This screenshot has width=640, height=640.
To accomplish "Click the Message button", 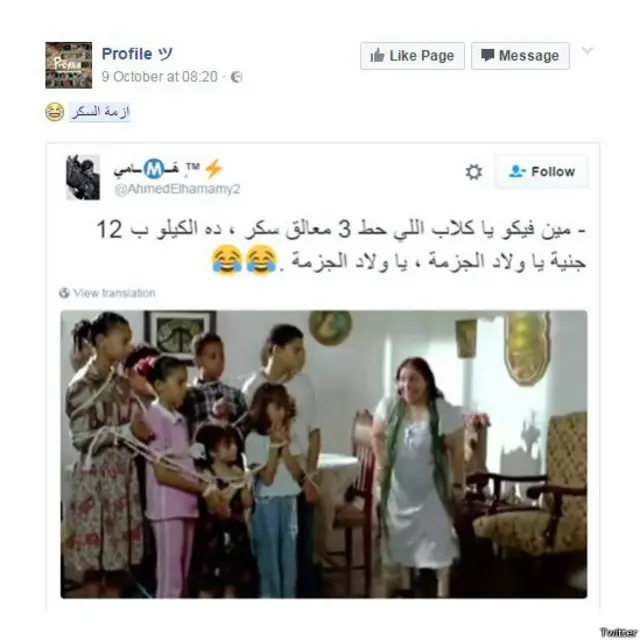I will pyautogui.click(x=520, y=56).
